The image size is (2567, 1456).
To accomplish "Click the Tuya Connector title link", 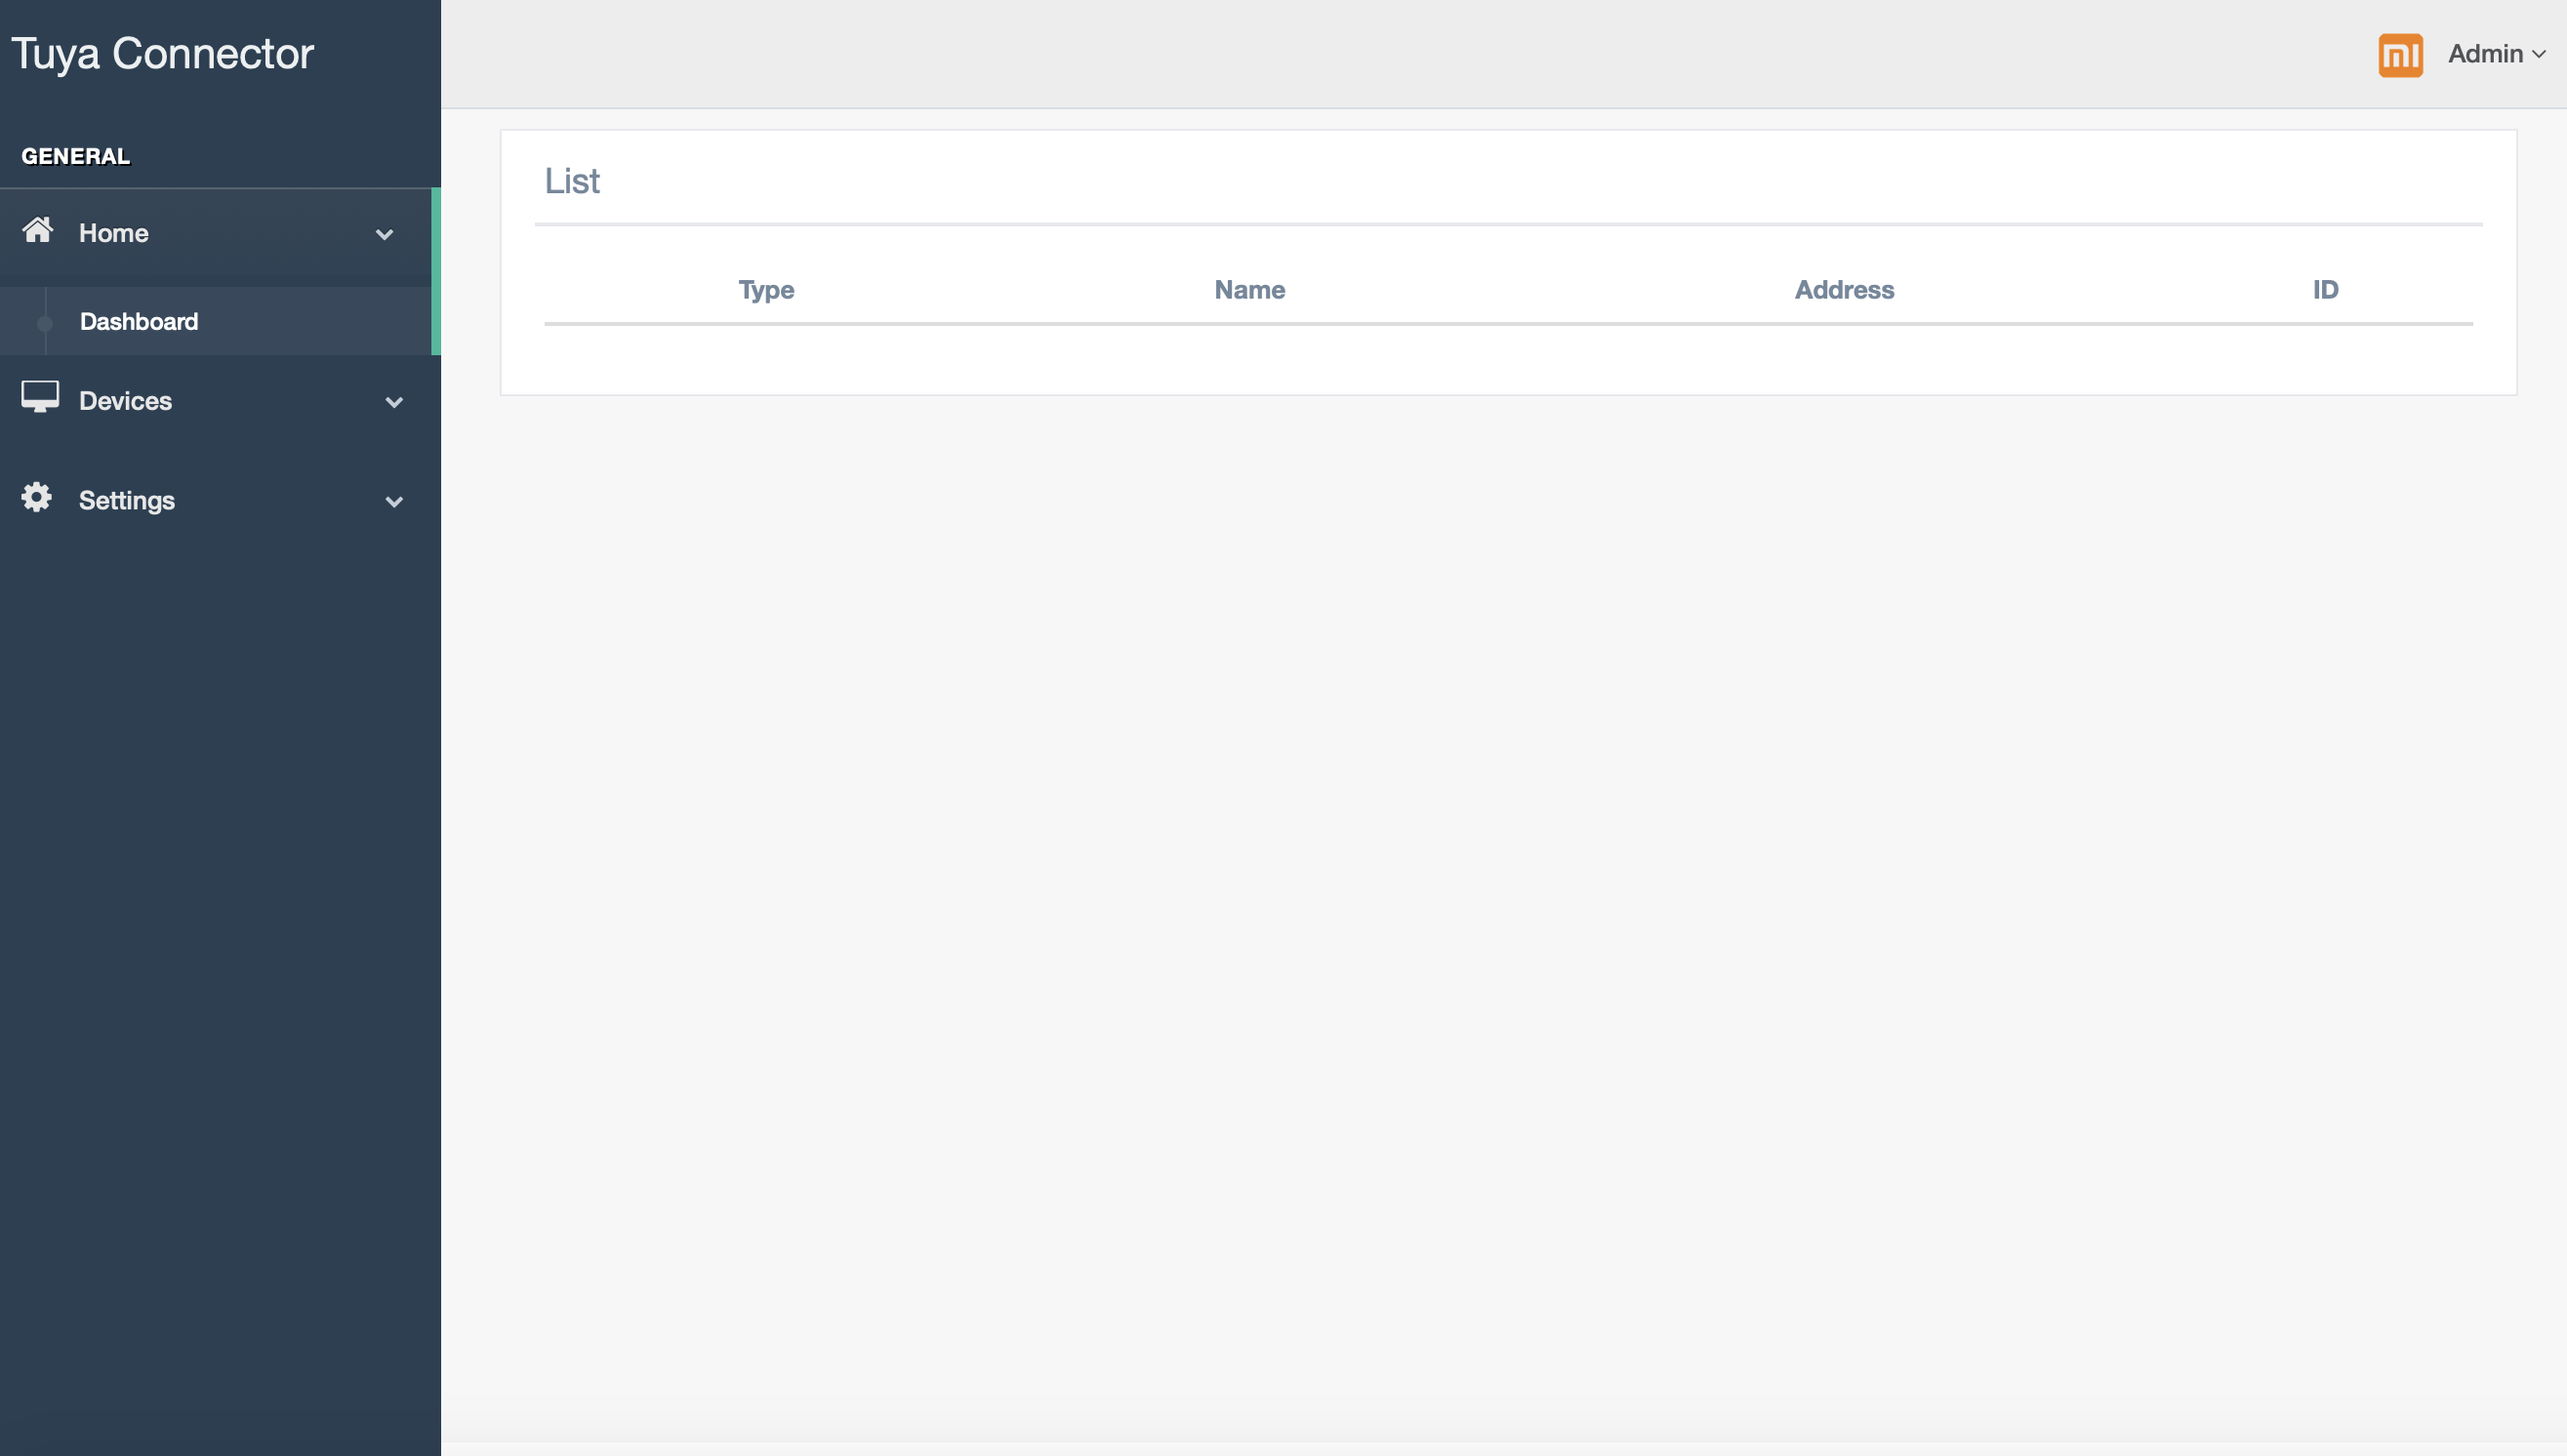I will click(x=163, y=53).
